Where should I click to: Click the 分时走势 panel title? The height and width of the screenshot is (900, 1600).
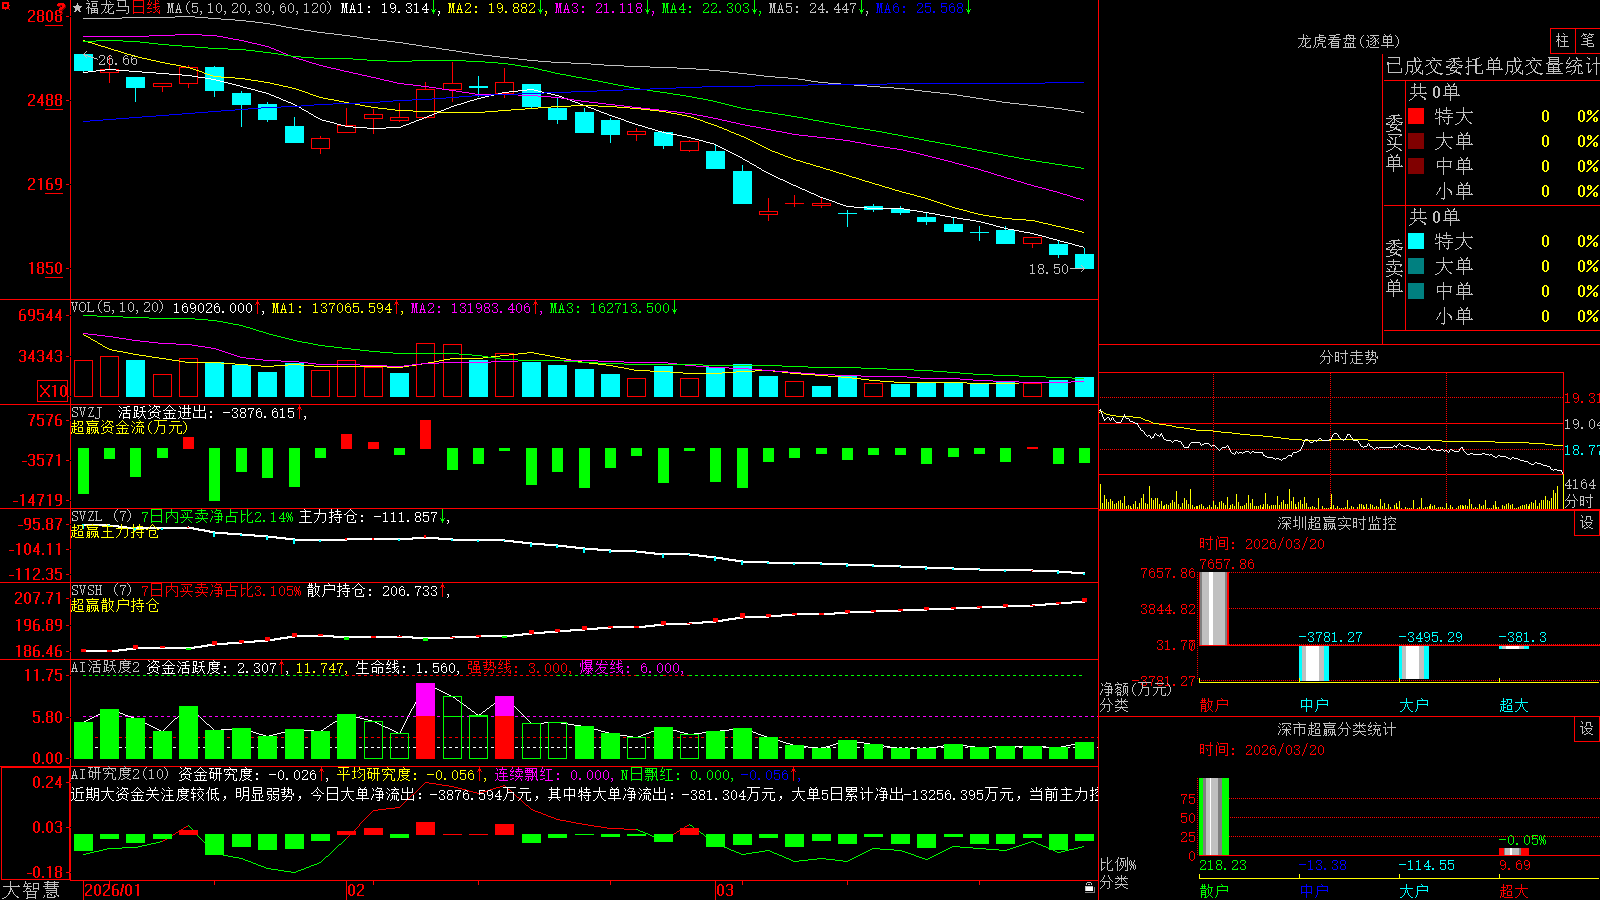coord(1348,357)
